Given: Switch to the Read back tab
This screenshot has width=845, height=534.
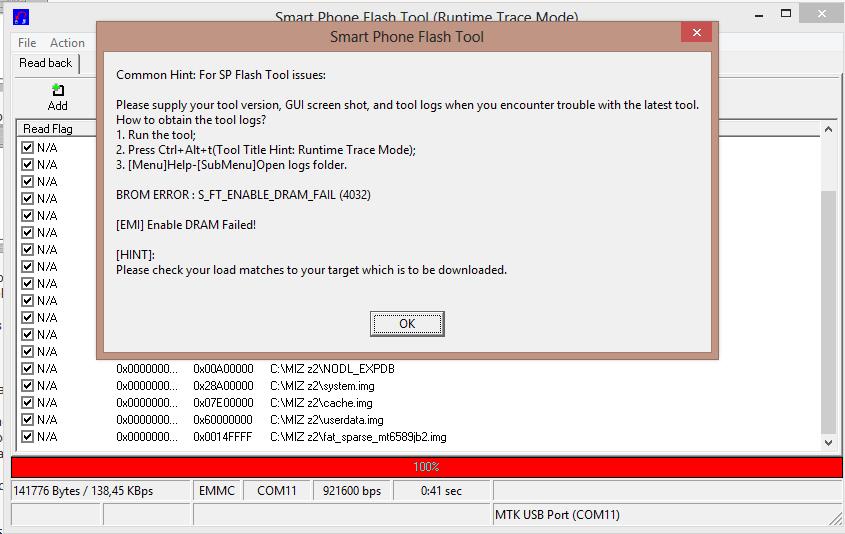Looking at the screenshot, I should point(45,63).
